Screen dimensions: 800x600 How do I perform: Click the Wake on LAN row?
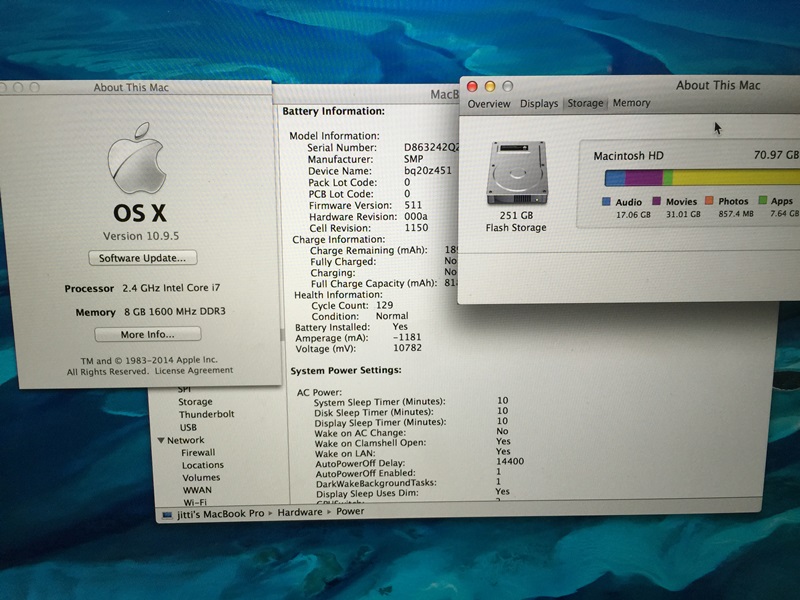(412, 453)
